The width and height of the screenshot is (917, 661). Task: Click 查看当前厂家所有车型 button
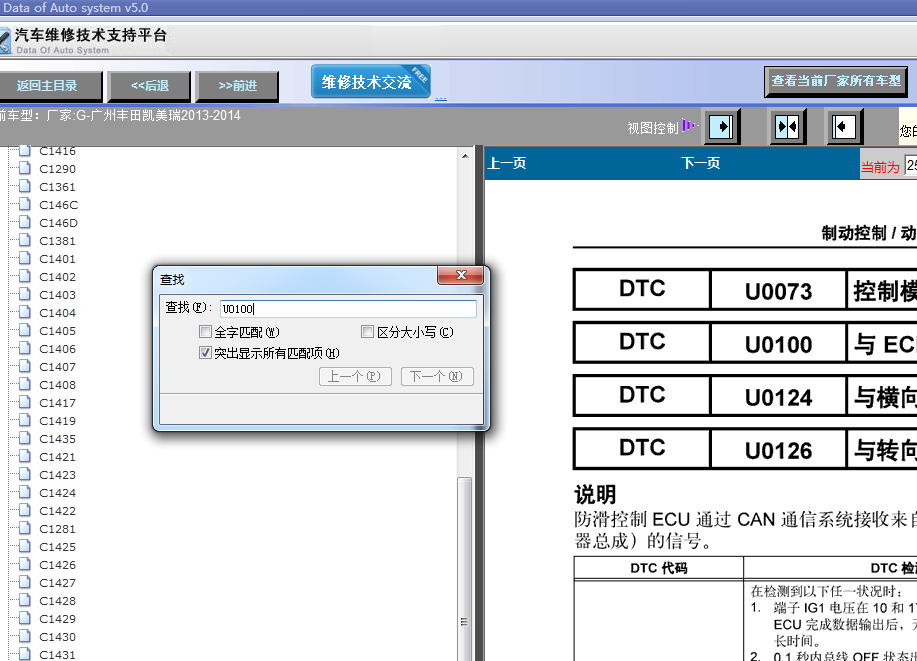836,81
